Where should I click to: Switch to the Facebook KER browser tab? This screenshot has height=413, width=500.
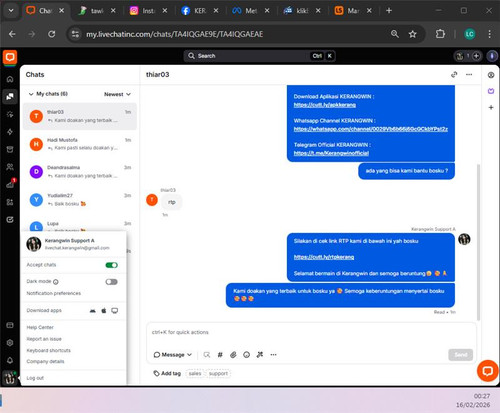tap(200, 11)
